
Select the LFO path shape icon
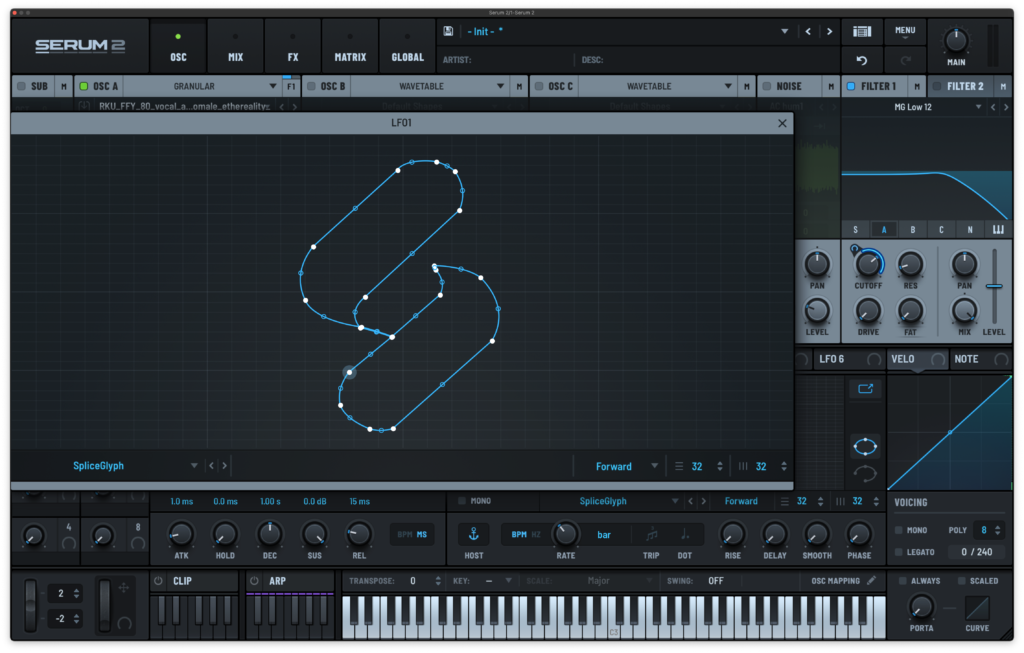point(865,447)
